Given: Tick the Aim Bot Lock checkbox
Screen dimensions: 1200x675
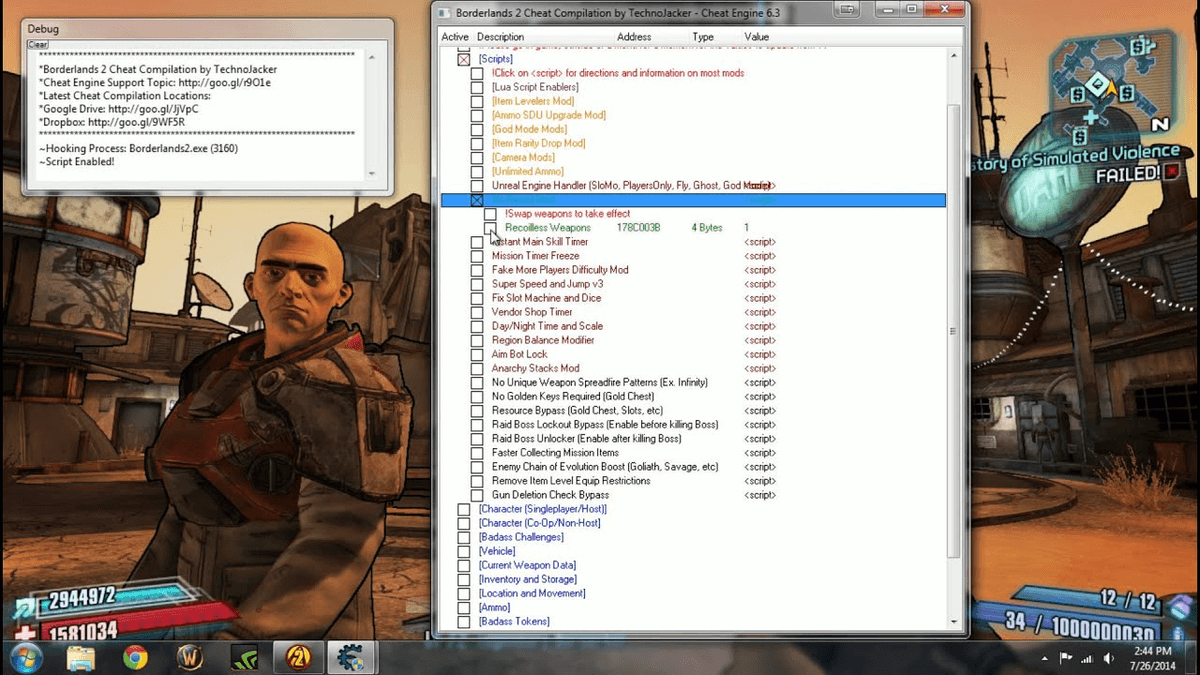Looking at the screenshot, I should [477, 354].
